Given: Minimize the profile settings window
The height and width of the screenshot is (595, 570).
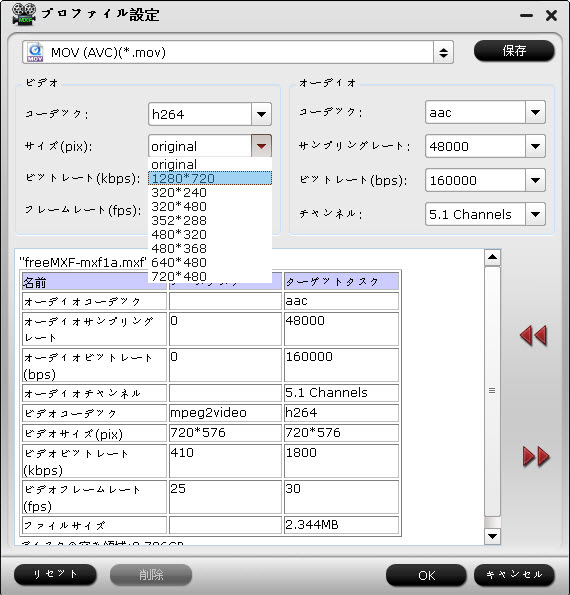Looking at the screenshot, I should click(526, 16).
